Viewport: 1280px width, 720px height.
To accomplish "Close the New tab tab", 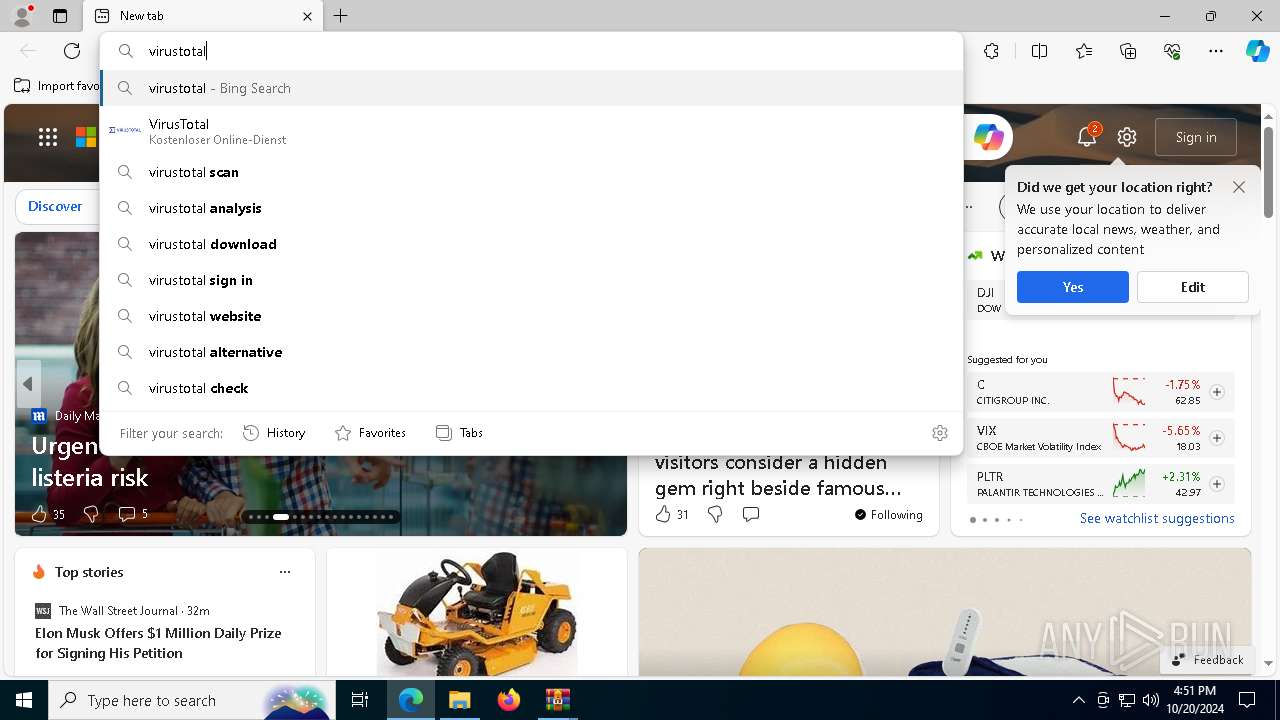I will 307,16.
